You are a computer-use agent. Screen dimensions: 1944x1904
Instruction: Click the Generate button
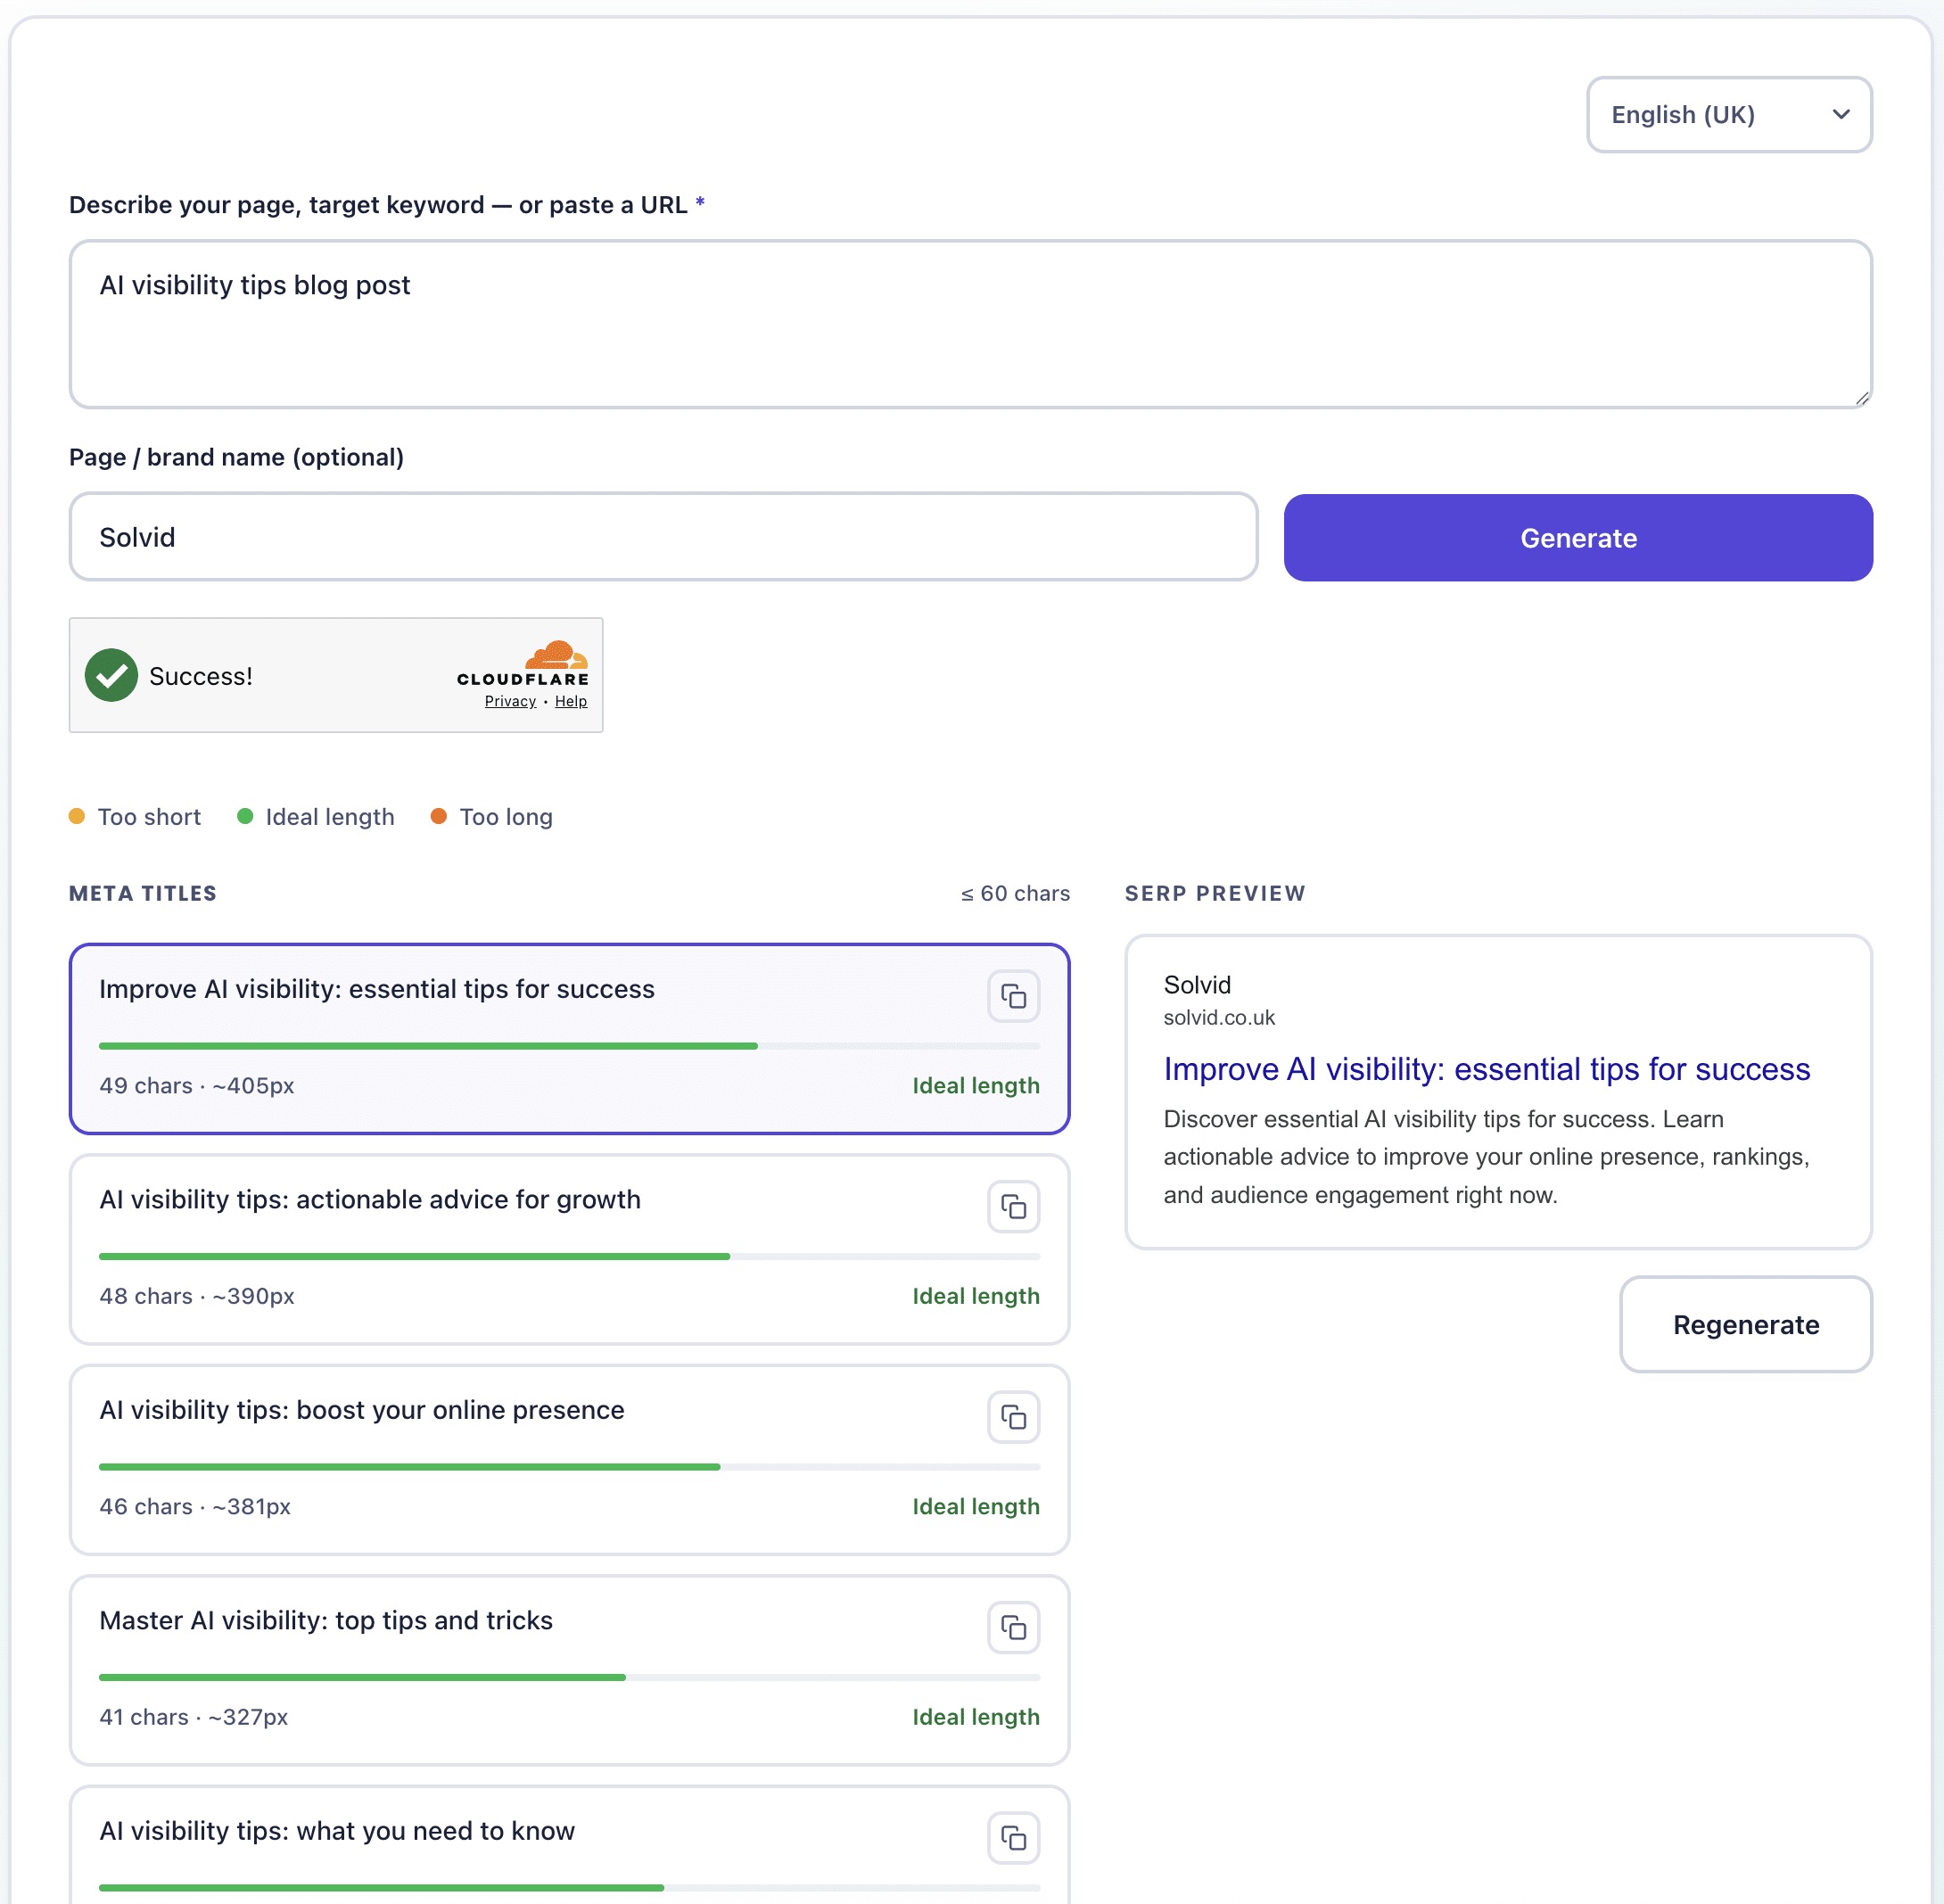point(1578,538)
